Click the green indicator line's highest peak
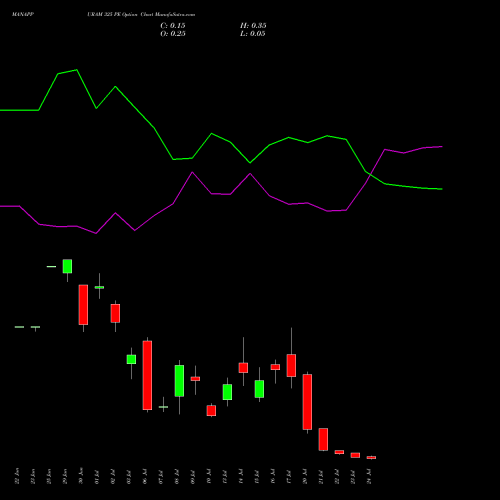The width and height of the screenshot is (500, 500). tap(77, 70)
